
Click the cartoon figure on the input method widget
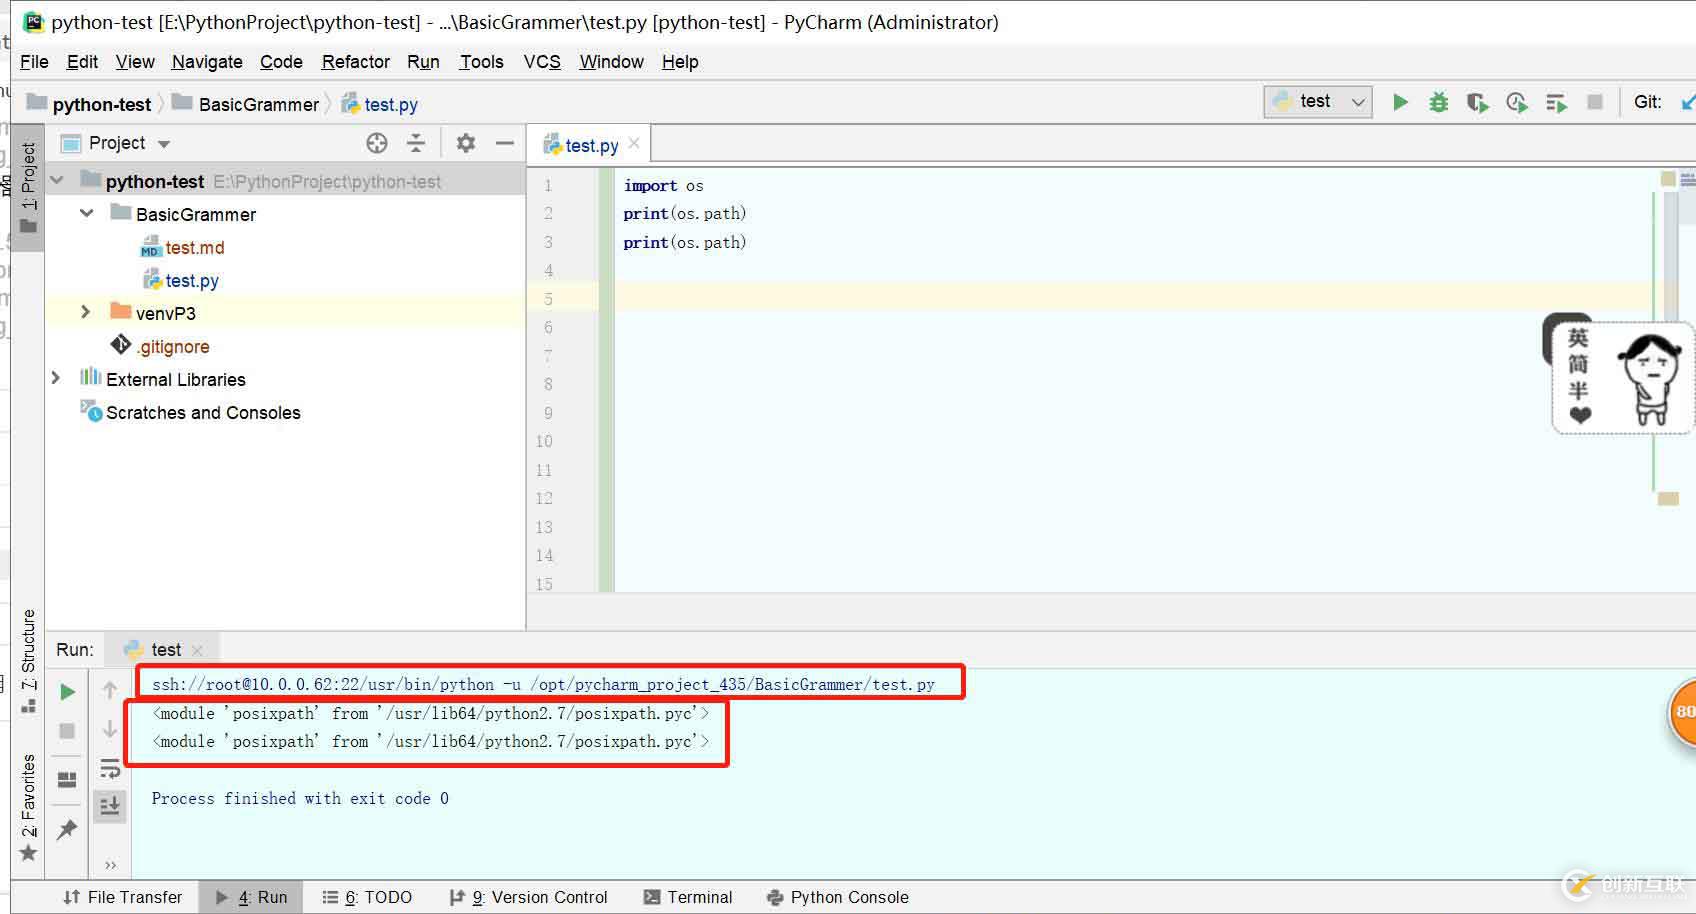(x=1650, y=379)
